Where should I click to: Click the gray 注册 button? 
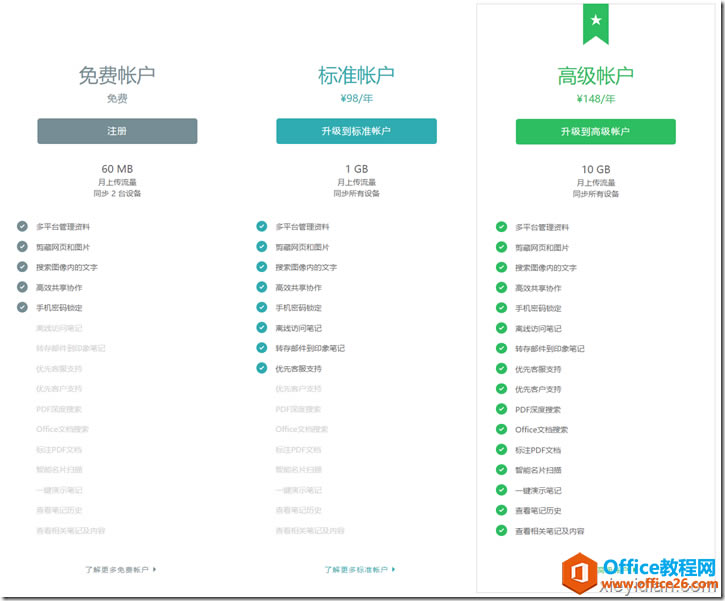[117, 131]
